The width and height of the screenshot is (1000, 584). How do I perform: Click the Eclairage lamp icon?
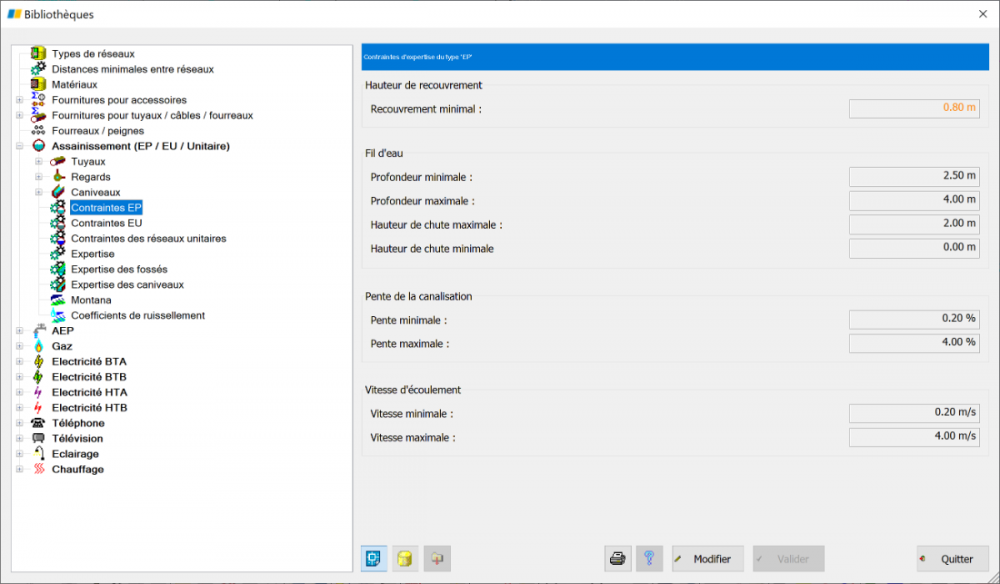coord(38,453)
